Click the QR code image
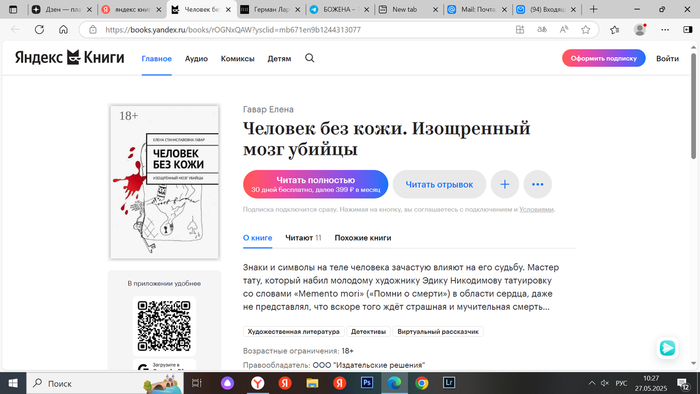 (x=164, y=325)
